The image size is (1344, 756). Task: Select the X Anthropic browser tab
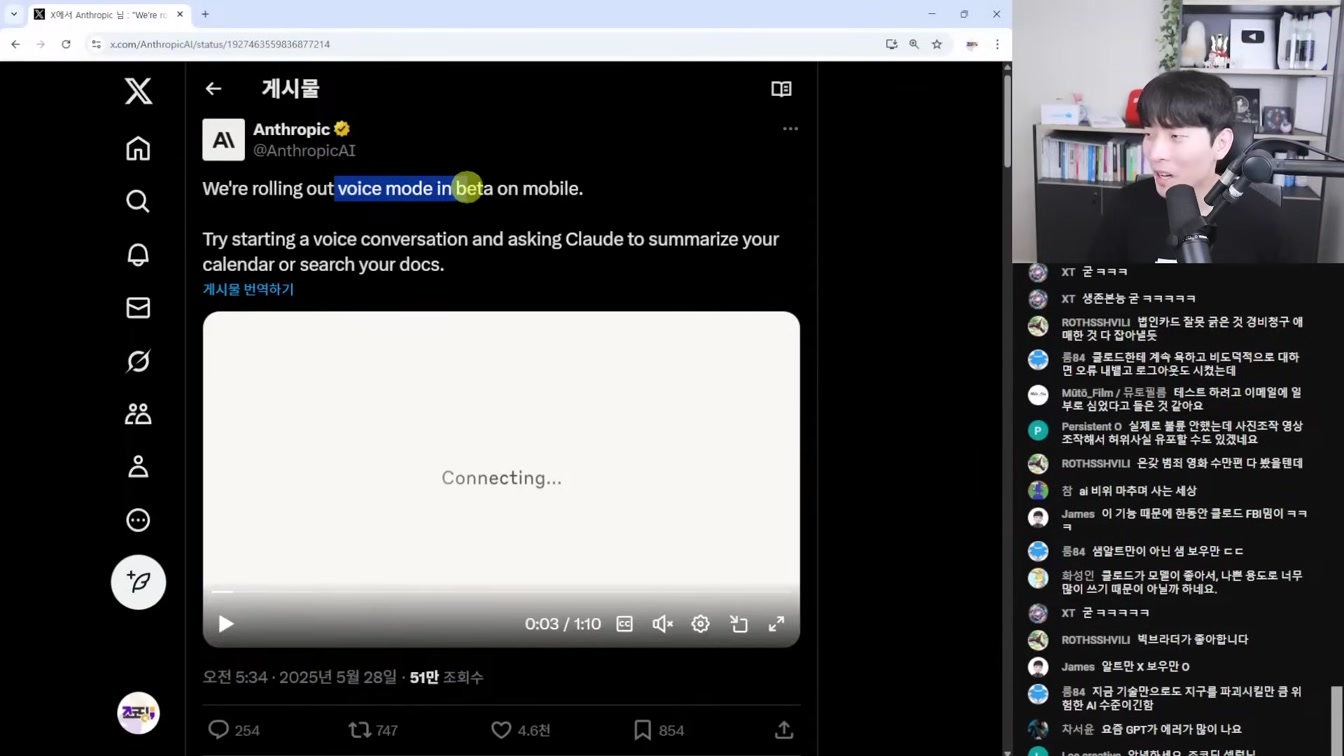(x=108, y=14)
